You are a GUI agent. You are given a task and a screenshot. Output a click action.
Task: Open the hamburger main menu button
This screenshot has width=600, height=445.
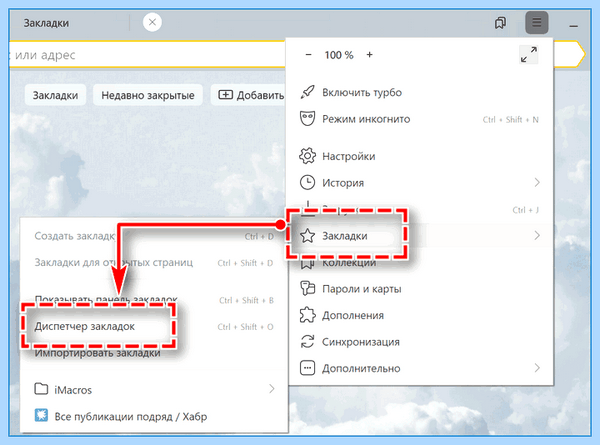pyautogui.click(x=536, y=23)
